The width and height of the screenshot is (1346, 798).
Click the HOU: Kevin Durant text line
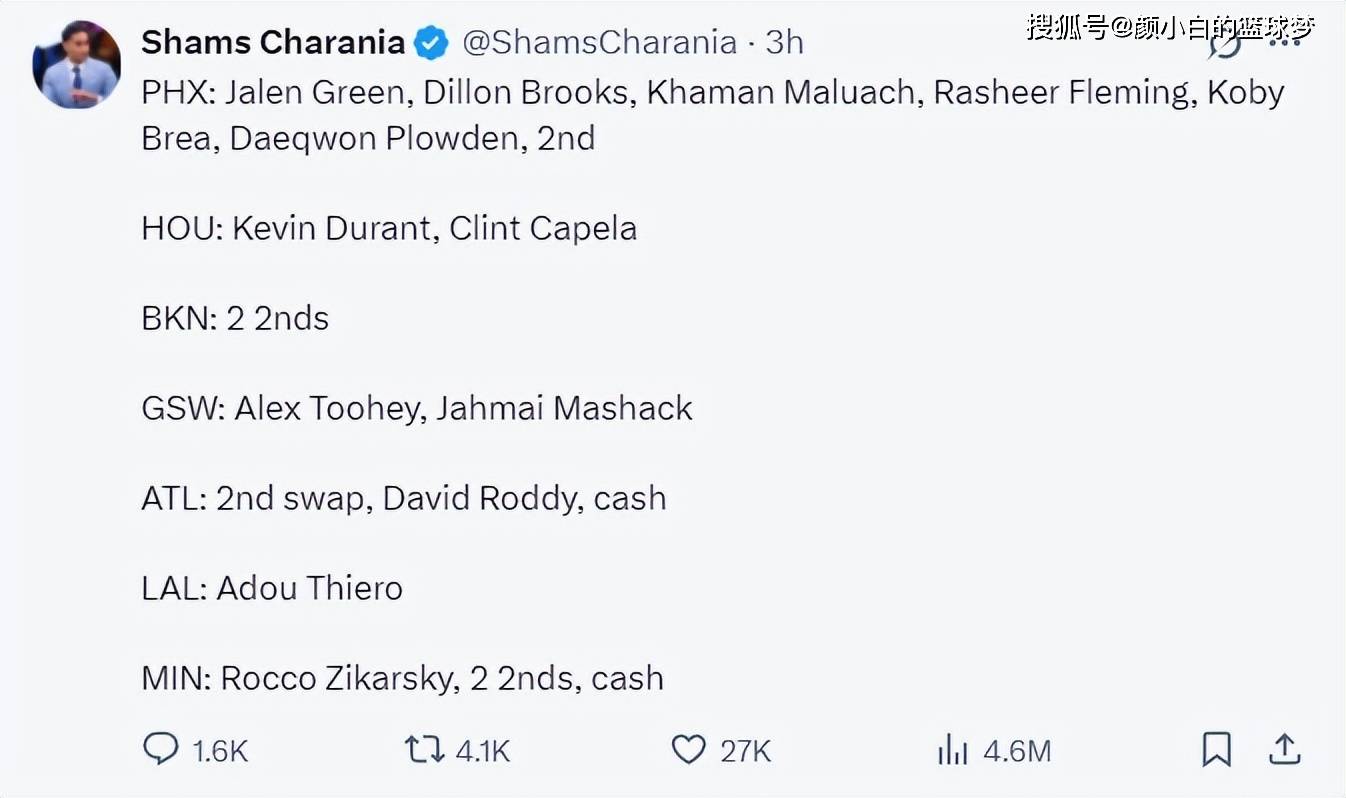click(x=389, y=228)
